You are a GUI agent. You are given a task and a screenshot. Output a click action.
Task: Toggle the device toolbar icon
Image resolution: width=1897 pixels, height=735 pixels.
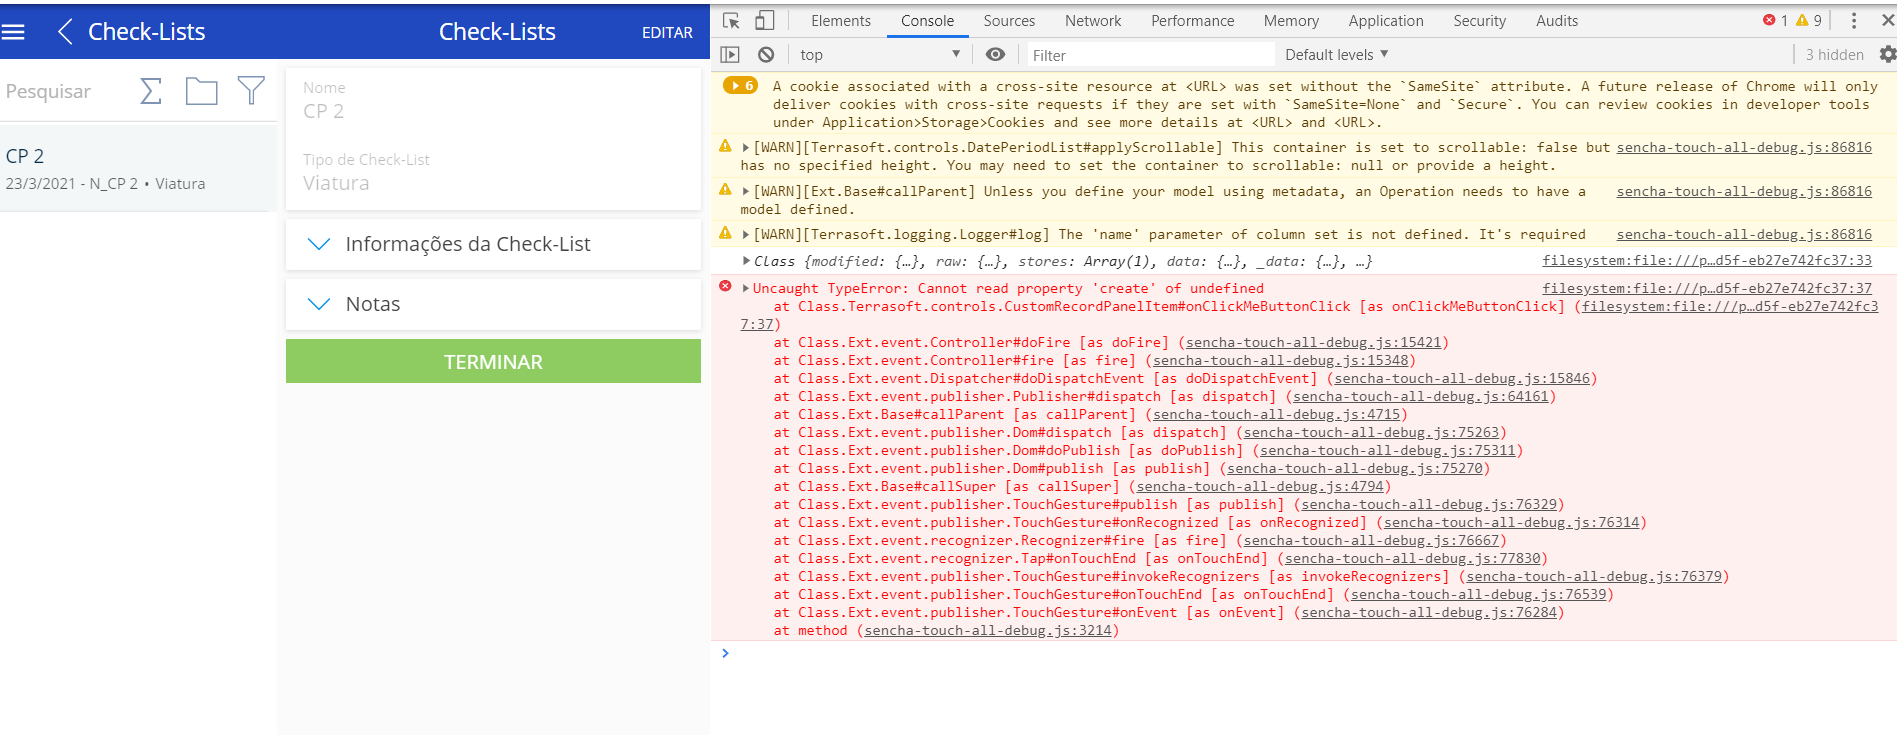pyautogui.click(x=764, y=20)
